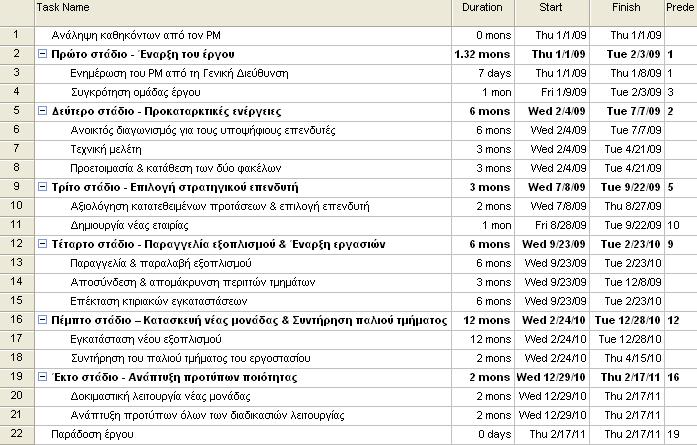This screenshot has height=445, width=697.
Task: Select task Παράδοση έργου
Action: (x=92, y=434)
